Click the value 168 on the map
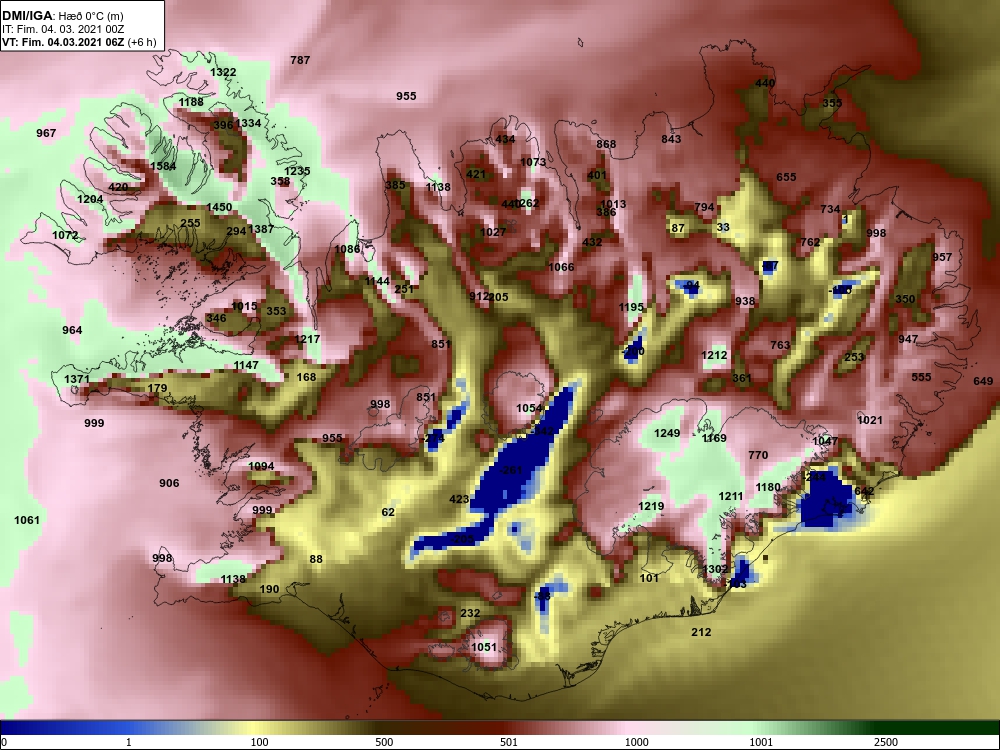Screen dimensions: 1000x750 coord(306,377)
